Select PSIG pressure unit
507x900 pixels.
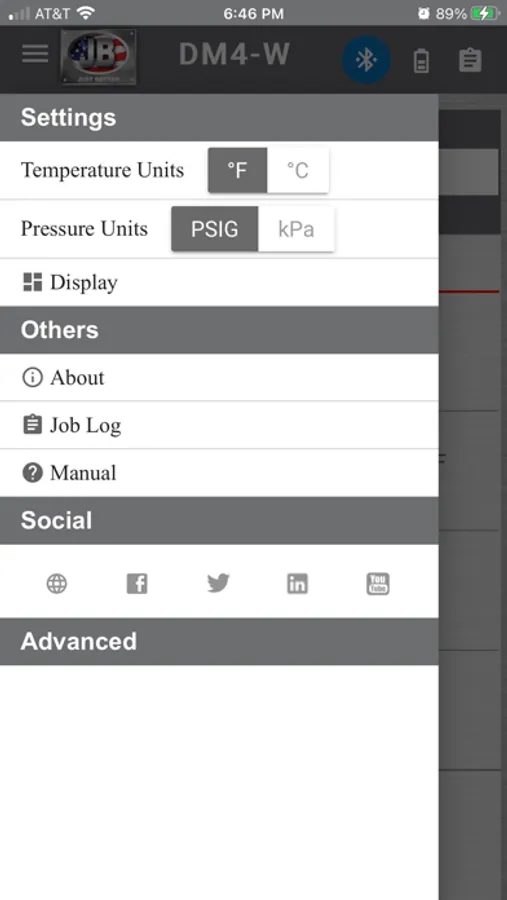(215, 229)
